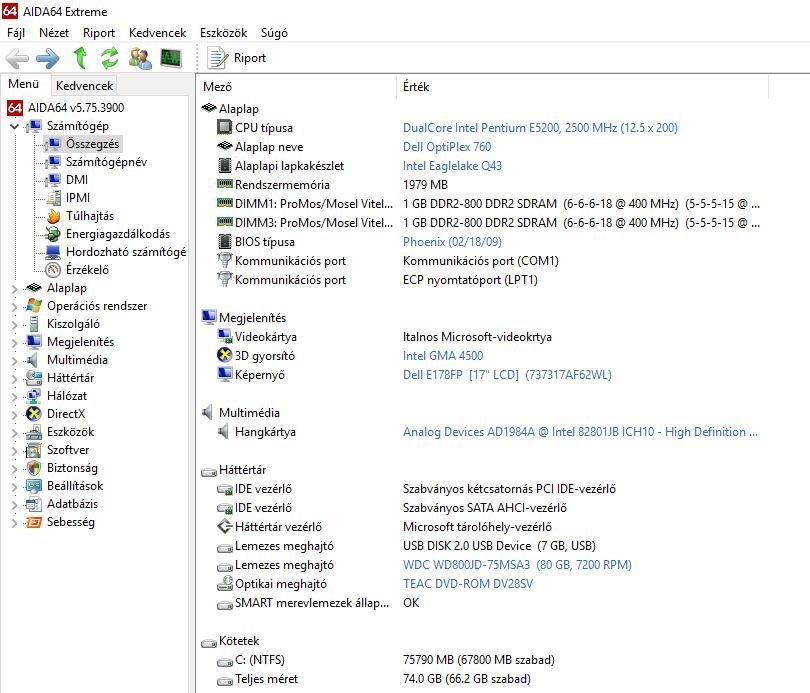Click the Adatbázis icon in the tree
This screenshot has width=810, height=693.
(34, 504)
